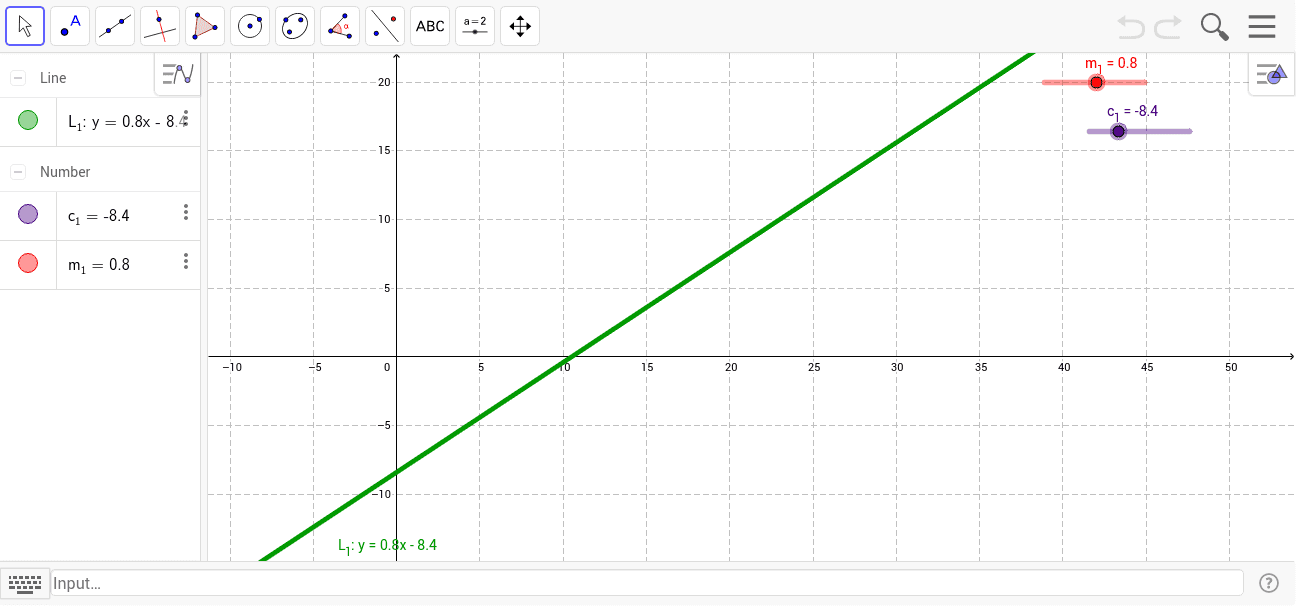Toggle visibility of slider c1
This screenshot has height=606, width=1296.
click(28, 213)
